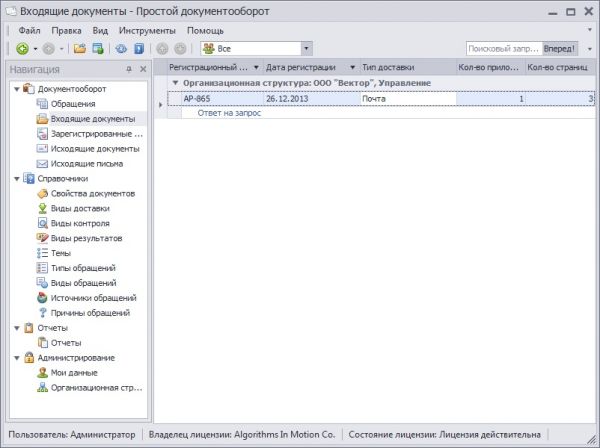
Task: Pin the Навигация panel
Action: click(129, 69)
